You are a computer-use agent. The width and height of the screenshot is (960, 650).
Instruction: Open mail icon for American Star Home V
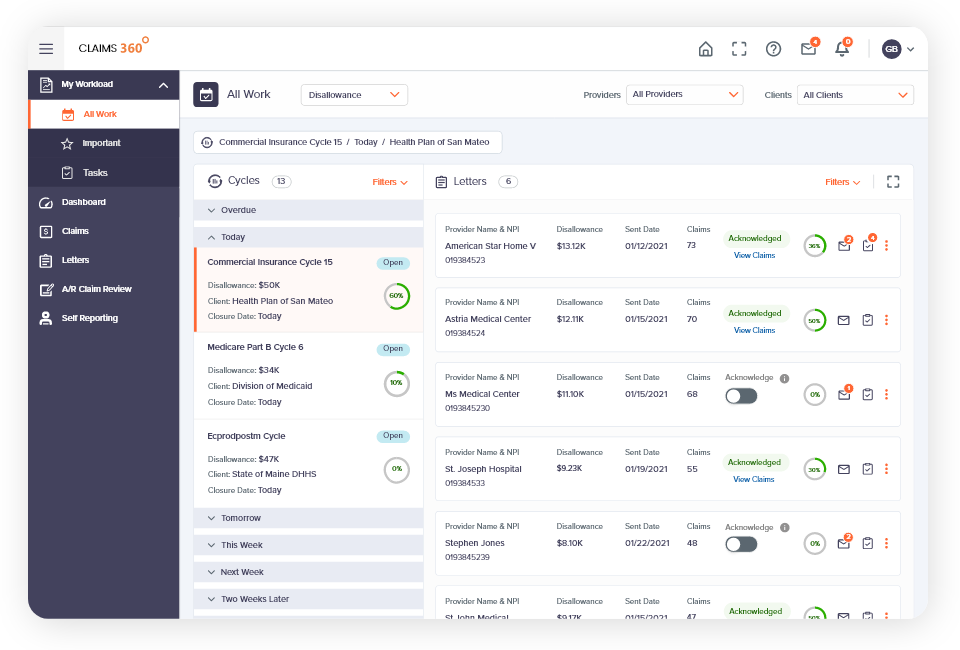click(844, 245)
